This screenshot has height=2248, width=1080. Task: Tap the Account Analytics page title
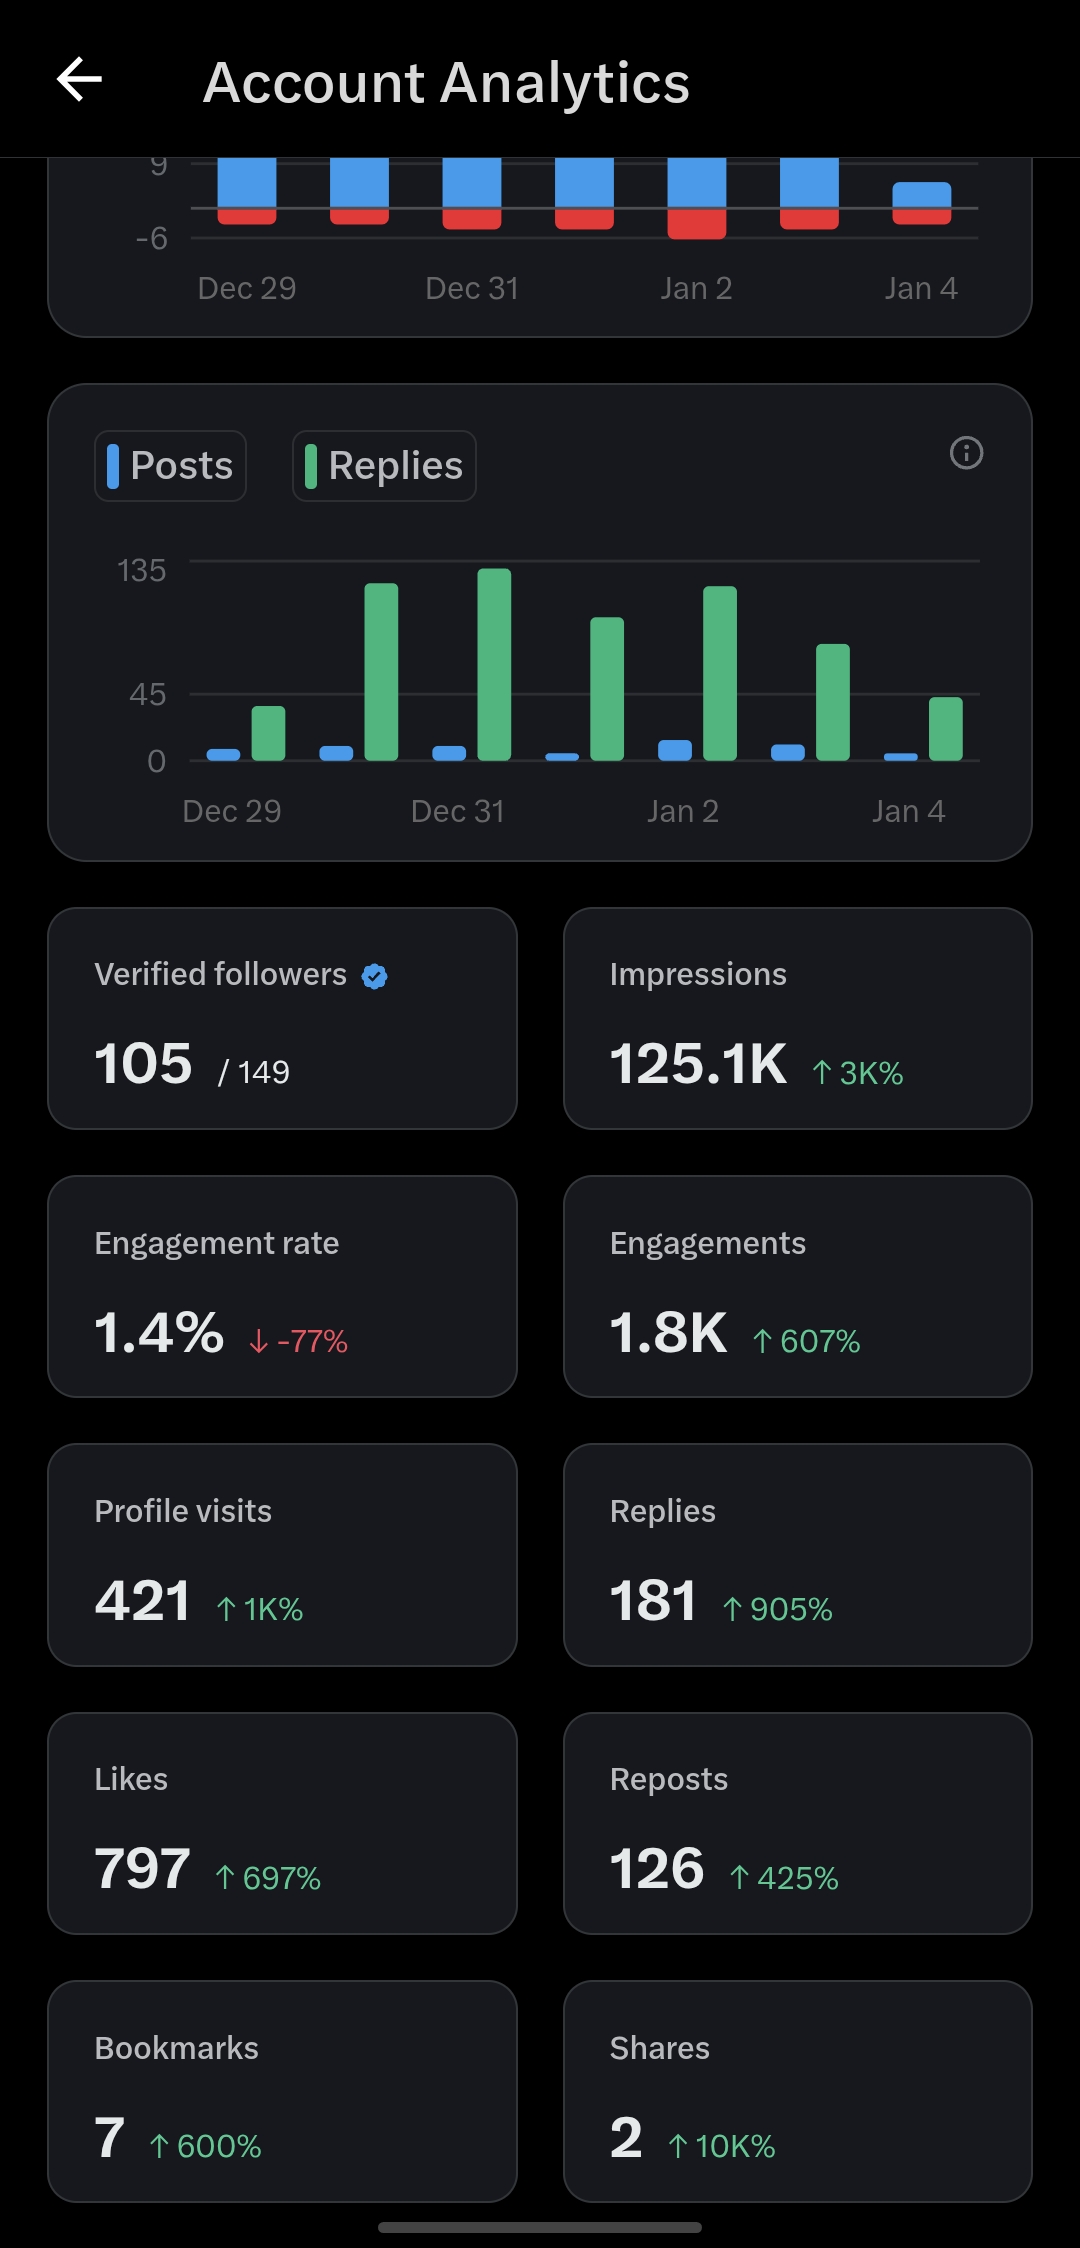pyautogui.click(x=446, y=82)
